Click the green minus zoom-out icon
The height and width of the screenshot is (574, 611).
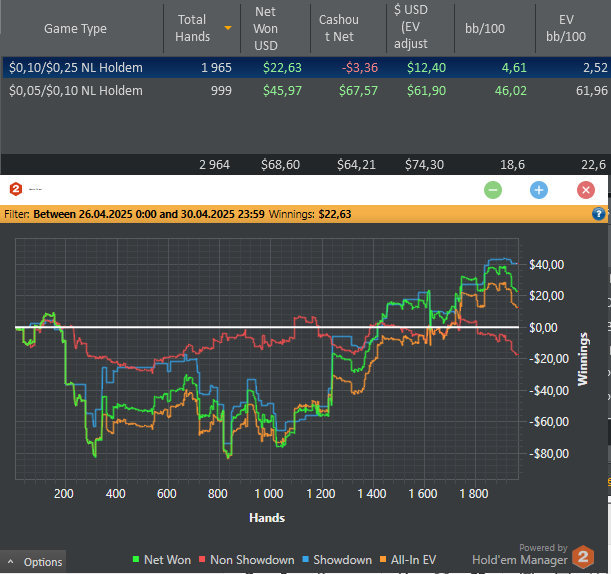pos(493,190)
